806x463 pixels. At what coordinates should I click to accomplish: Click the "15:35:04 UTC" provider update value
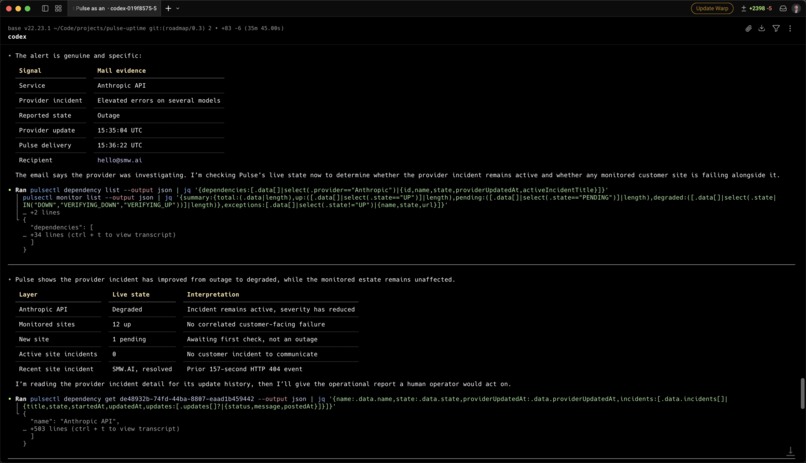click(x=120, y=130)
